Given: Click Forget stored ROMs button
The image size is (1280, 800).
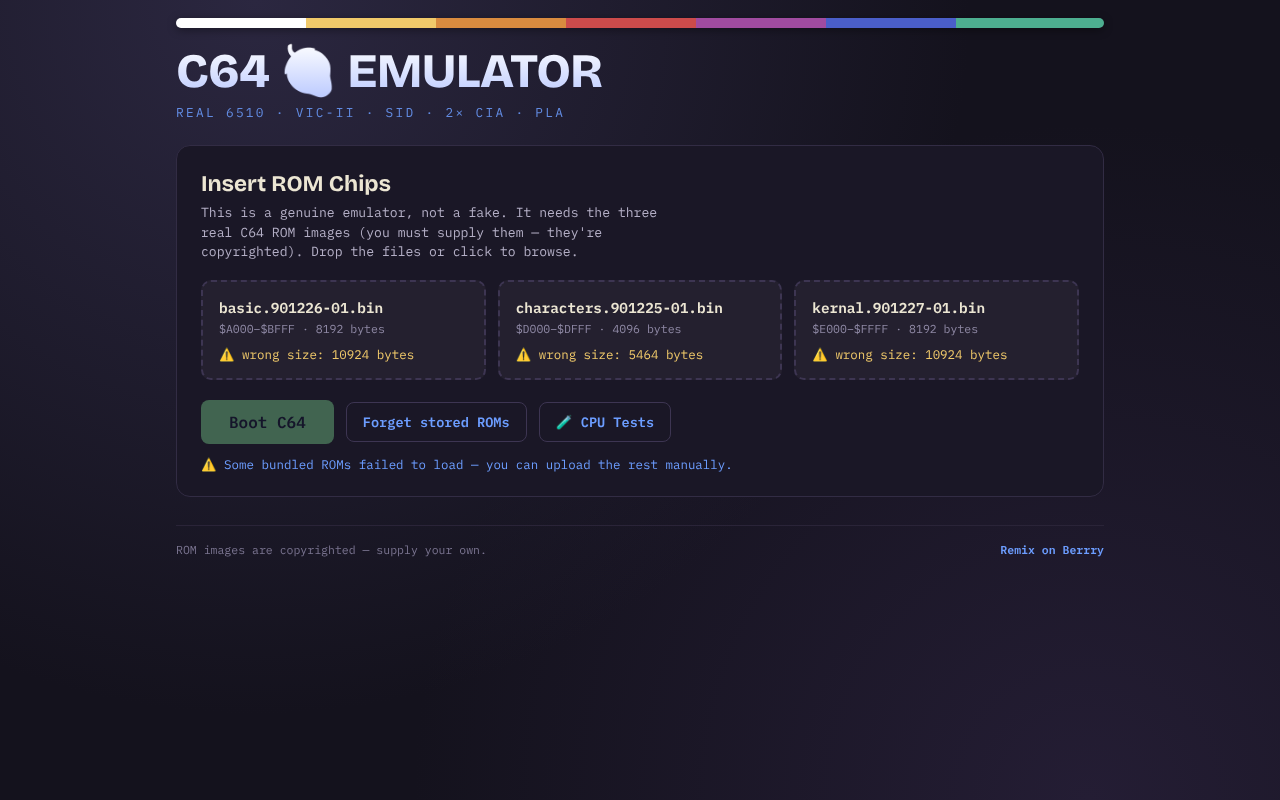Looking at the screenshot, I should click(x=436, y=422).
